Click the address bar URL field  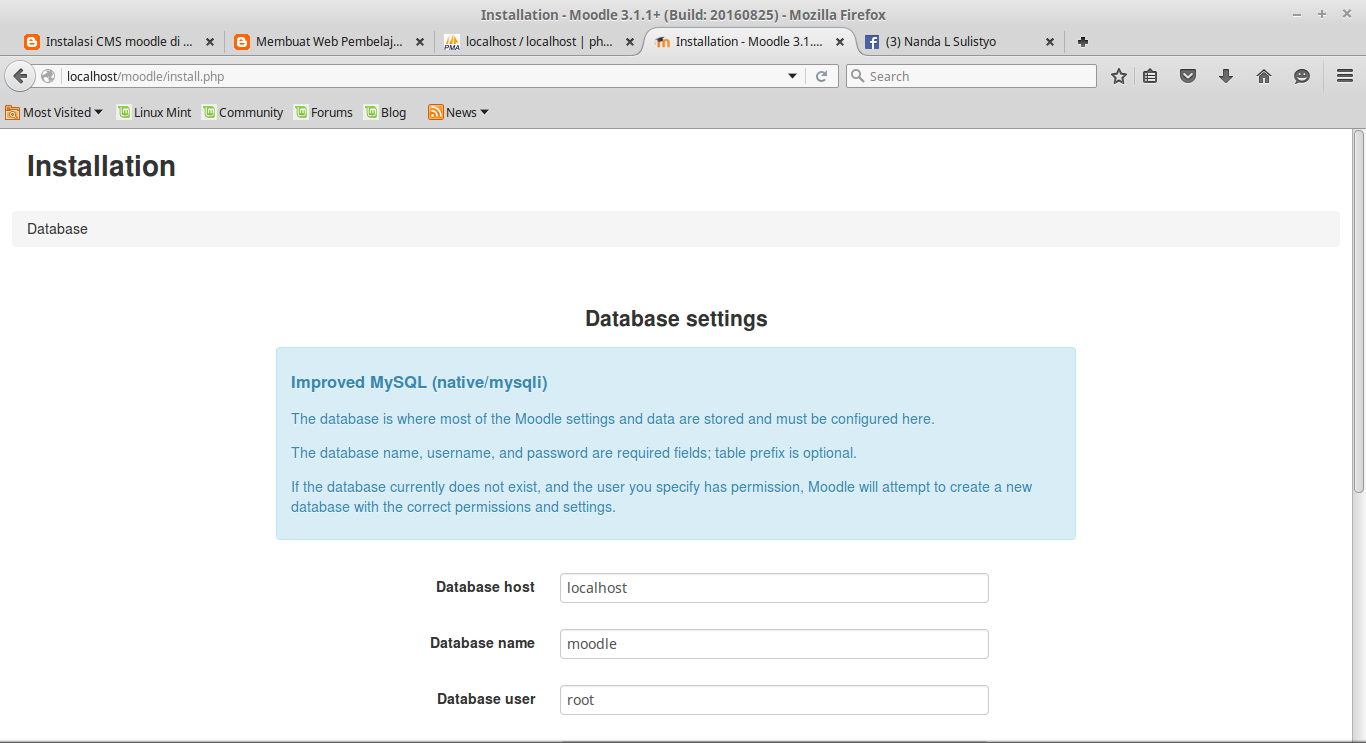420,76
